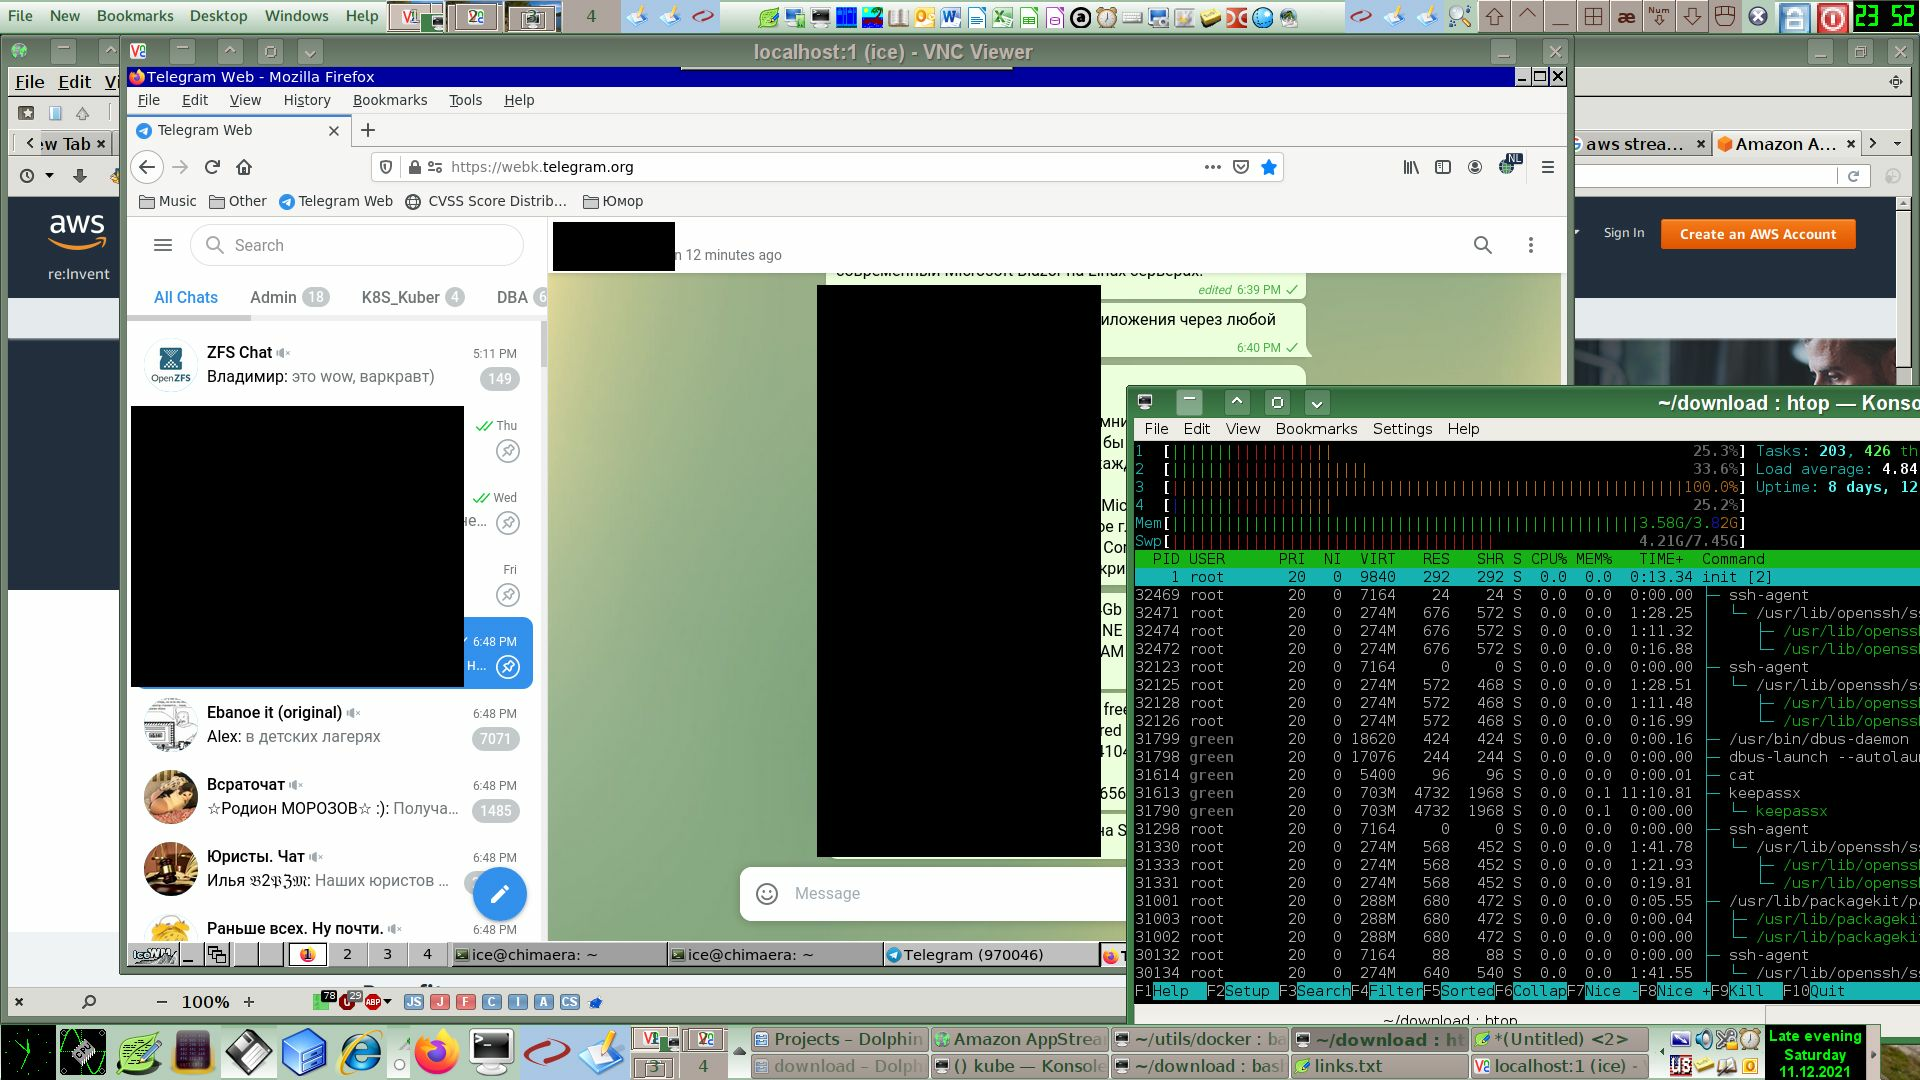Open the Music bookmarks folder

[168, 201]
